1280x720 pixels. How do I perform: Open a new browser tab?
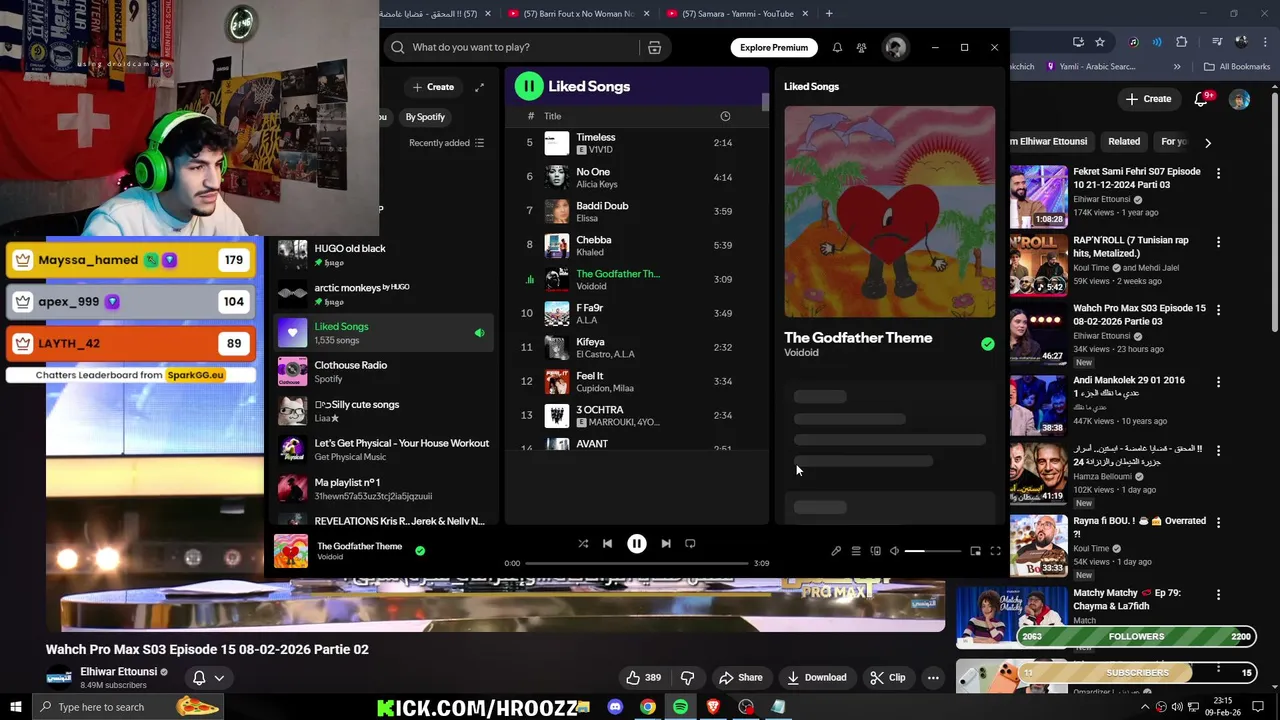click(829, 13)
